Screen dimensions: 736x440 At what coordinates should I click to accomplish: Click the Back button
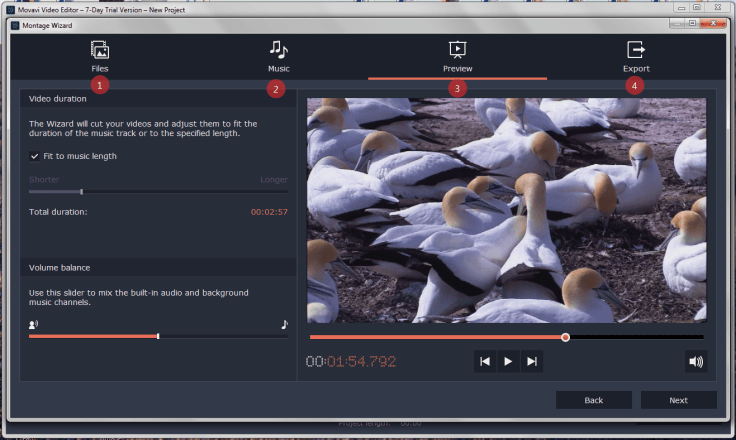click(593, 400)
